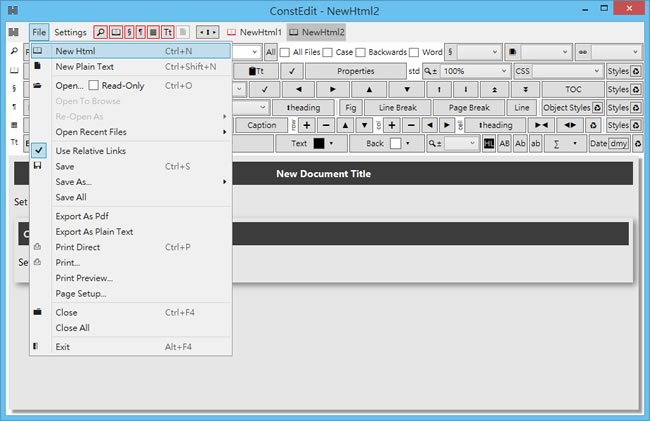Image resolution: width=650 pixels, height=421 pixels.
Task: Click the down triangle in the section row
Action: [407, 89]
